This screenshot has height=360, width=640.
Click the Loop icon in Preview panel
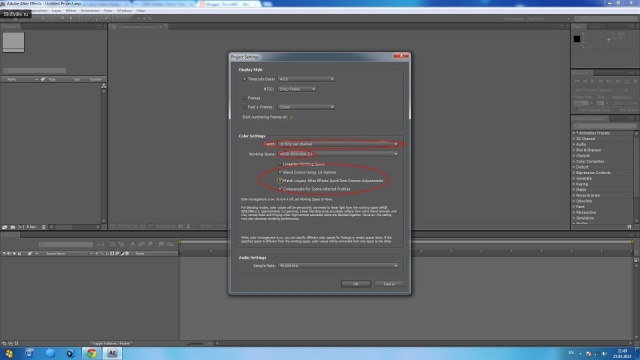(627, 81)
